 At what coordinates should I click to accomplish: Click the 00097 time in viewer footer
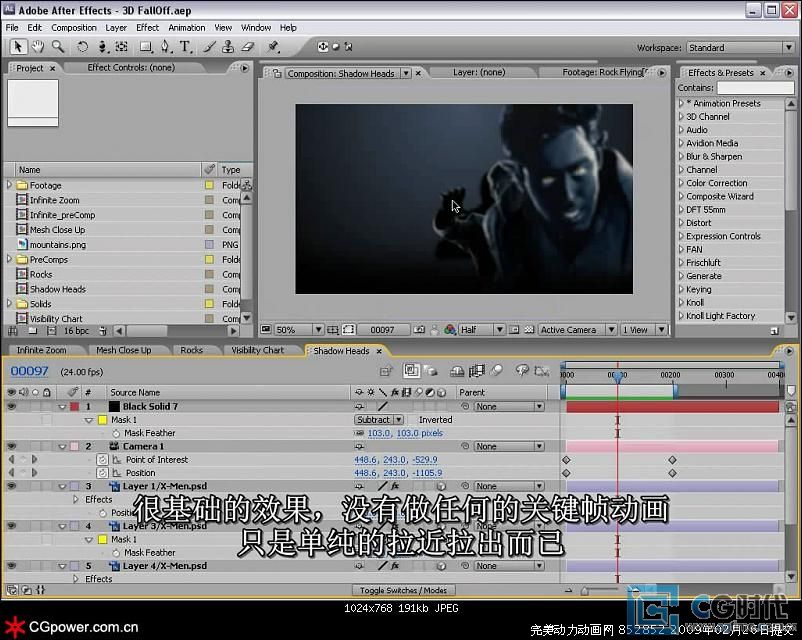tap(382, 330)
